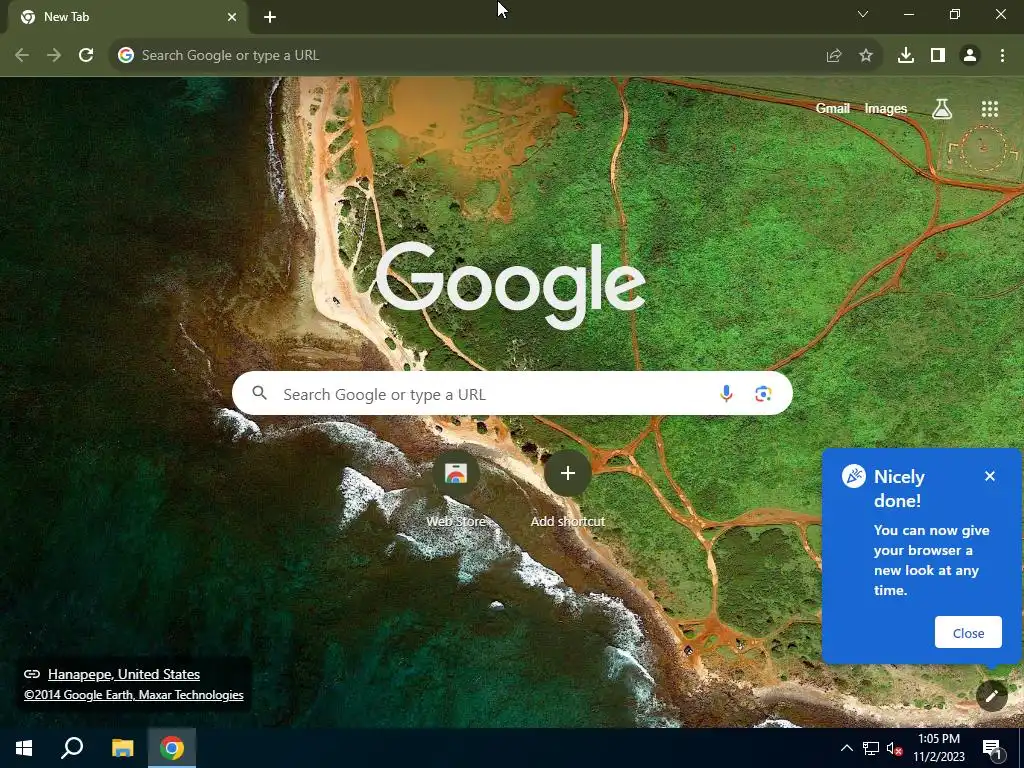Toggle the side panel icon
The height and width of the screenshot is (768, 1024).
click(938, 56)
